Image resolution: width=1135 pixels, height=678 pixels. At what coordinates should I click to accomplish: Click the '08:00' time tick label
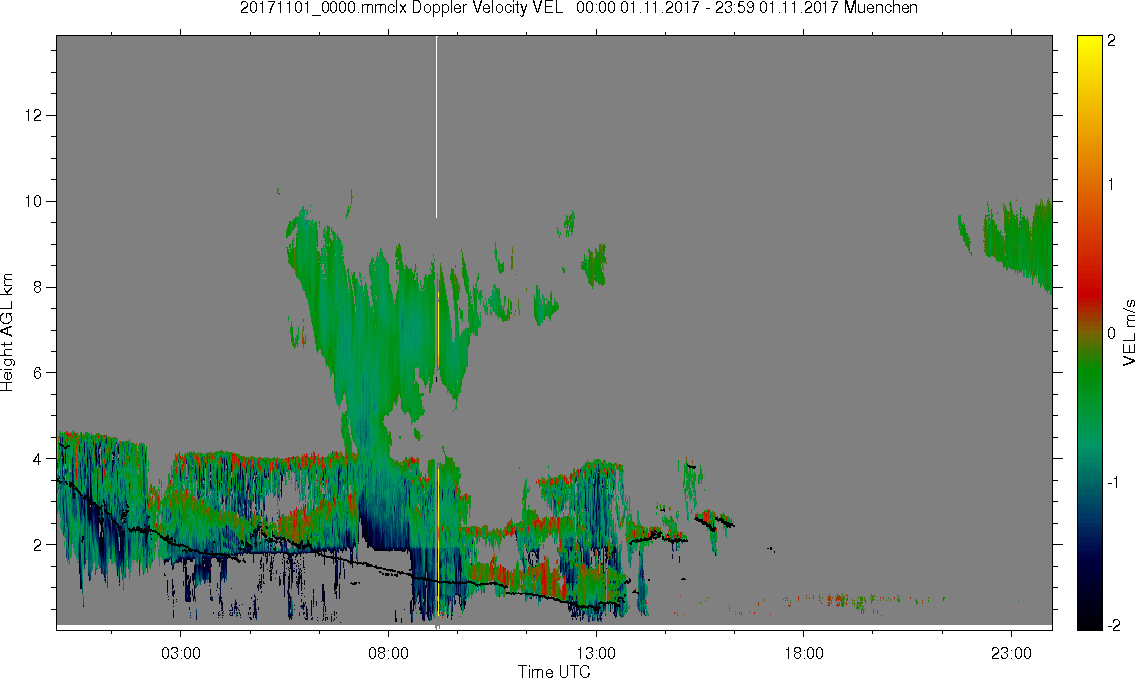click(x=388, y=653)
